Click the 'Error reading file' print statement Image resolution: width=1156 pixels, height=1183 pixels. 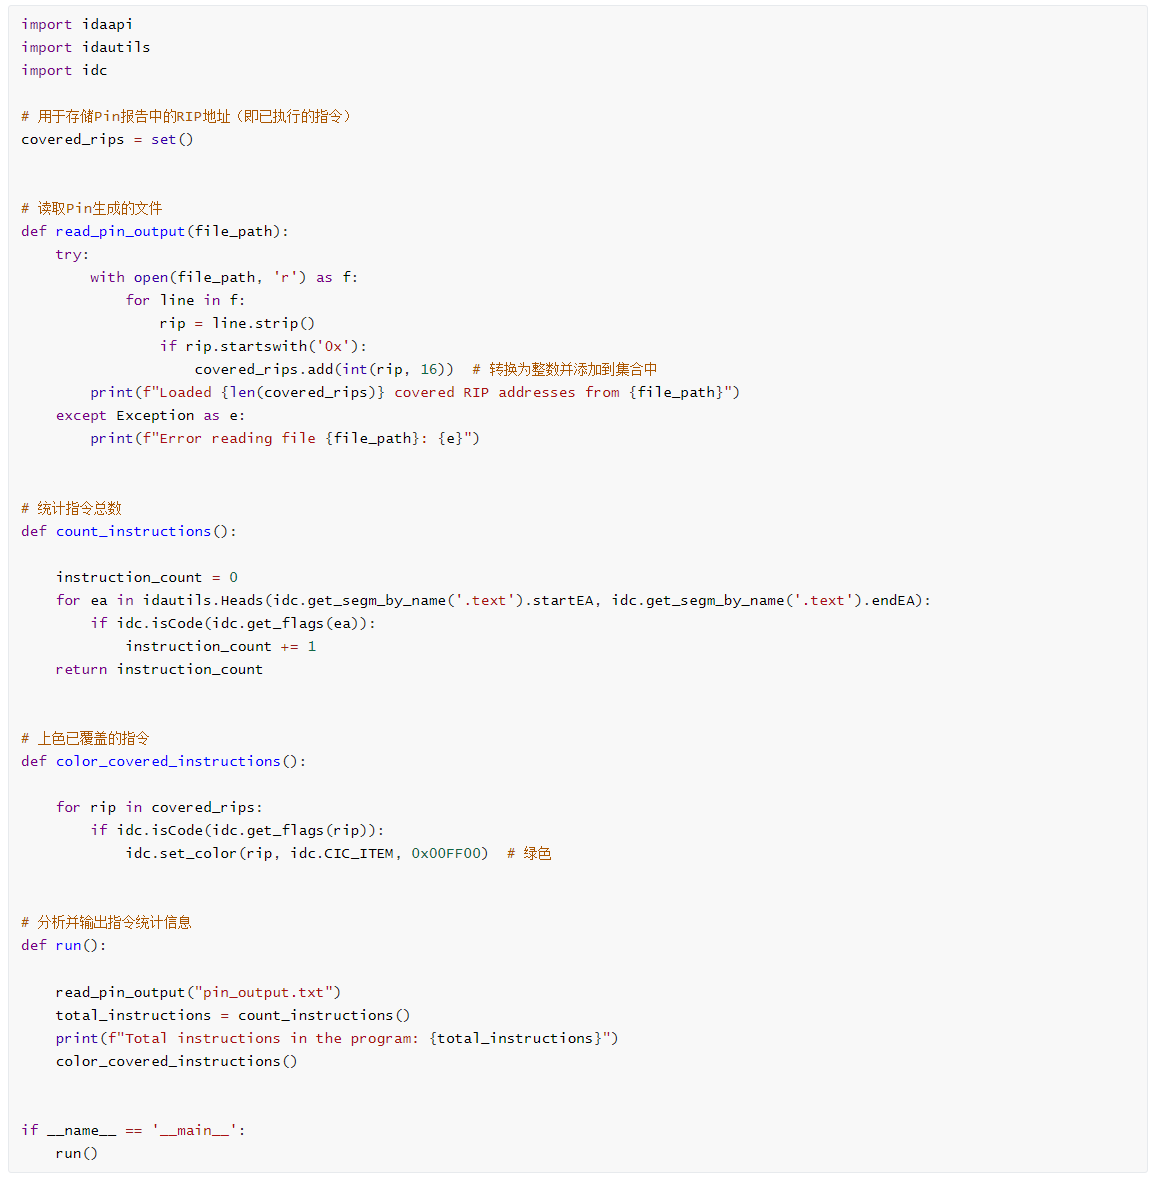point(285,438)
